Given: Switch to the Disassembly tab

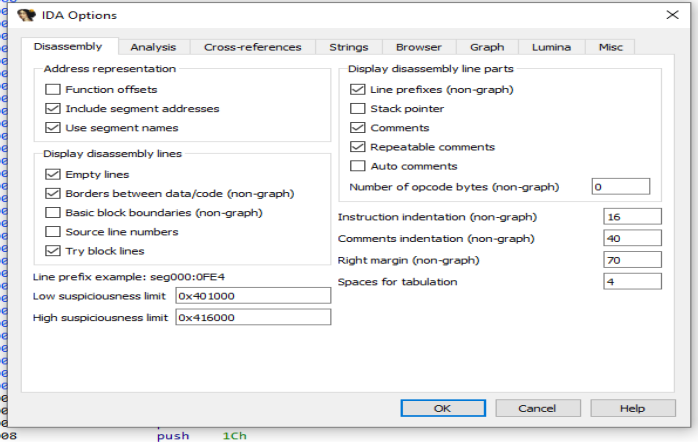Looking at the screenshot, I should [x=68, y=46].
